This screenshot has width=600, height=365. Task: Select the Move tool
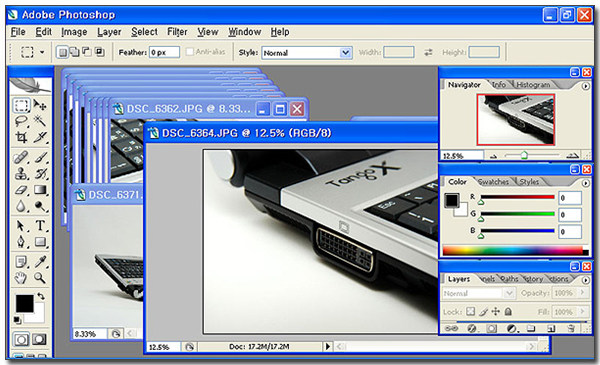coord(40,105)
